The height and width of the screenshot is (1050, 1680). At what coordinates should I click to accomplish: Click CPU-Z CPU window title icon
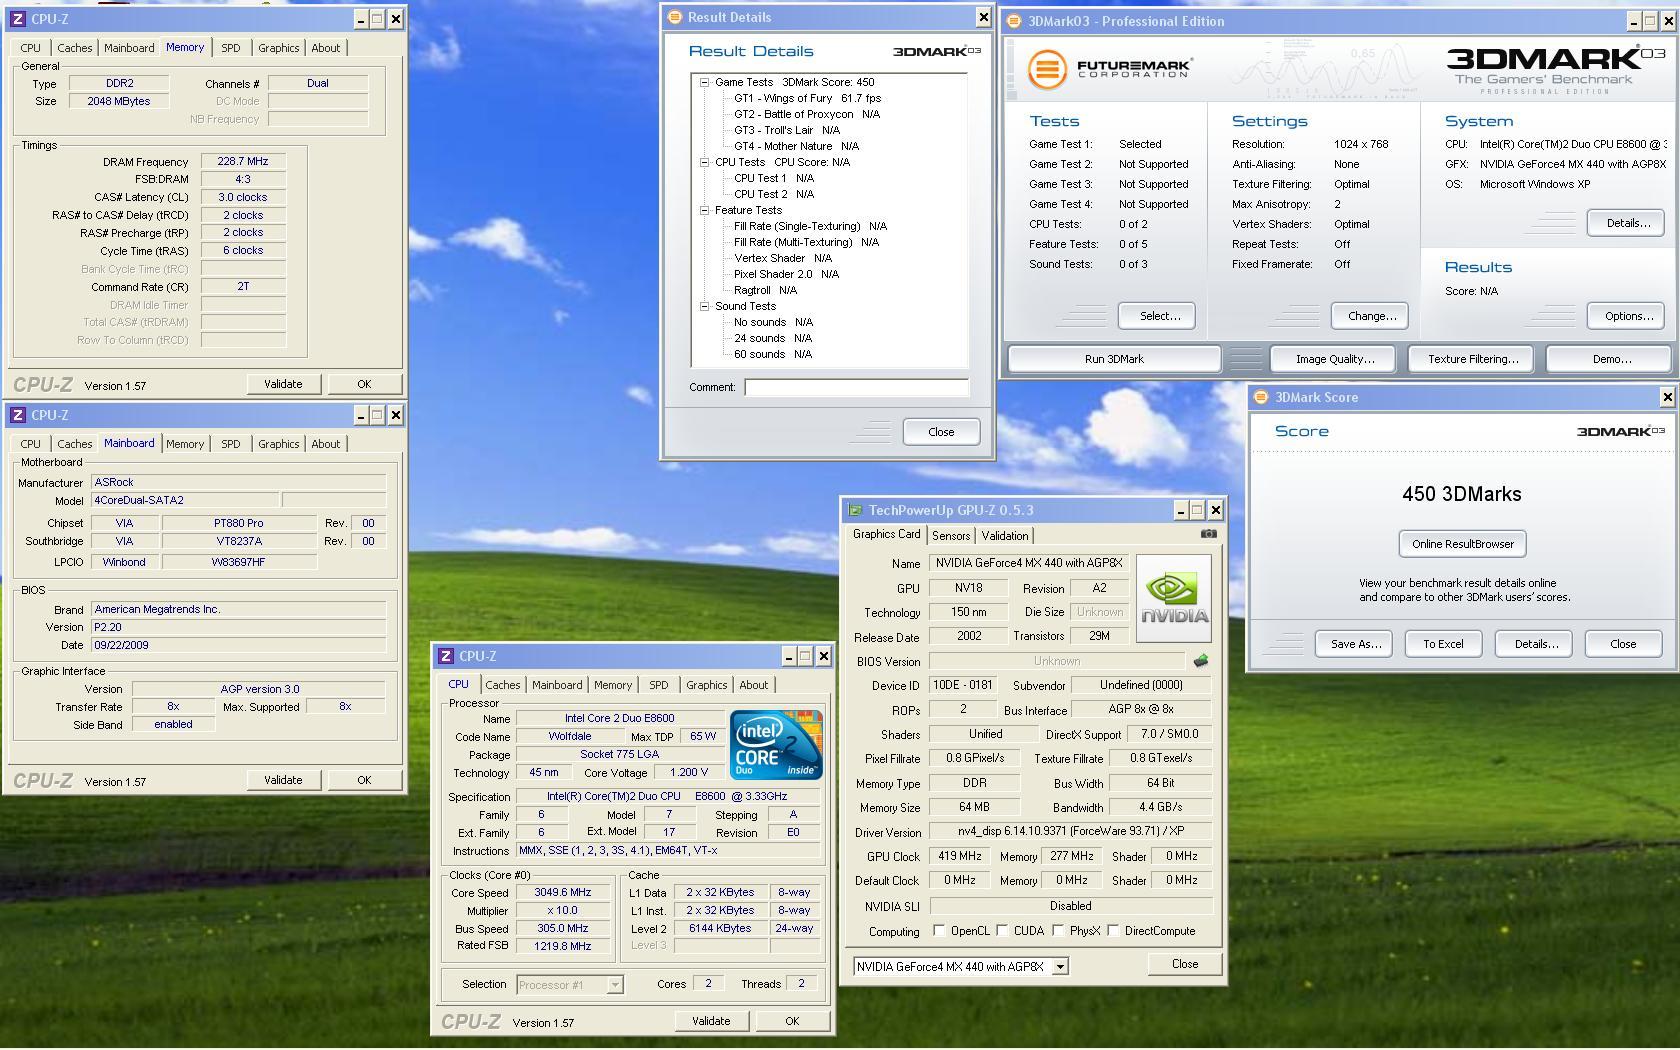pyautogui.click(x=446, y=657)
